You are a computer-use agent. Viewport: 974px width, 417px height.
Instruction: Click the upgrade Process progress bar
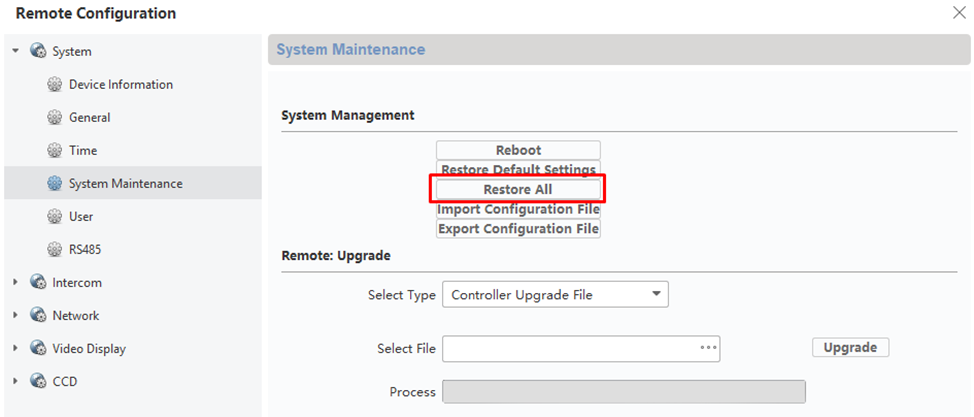pos(623,392)
